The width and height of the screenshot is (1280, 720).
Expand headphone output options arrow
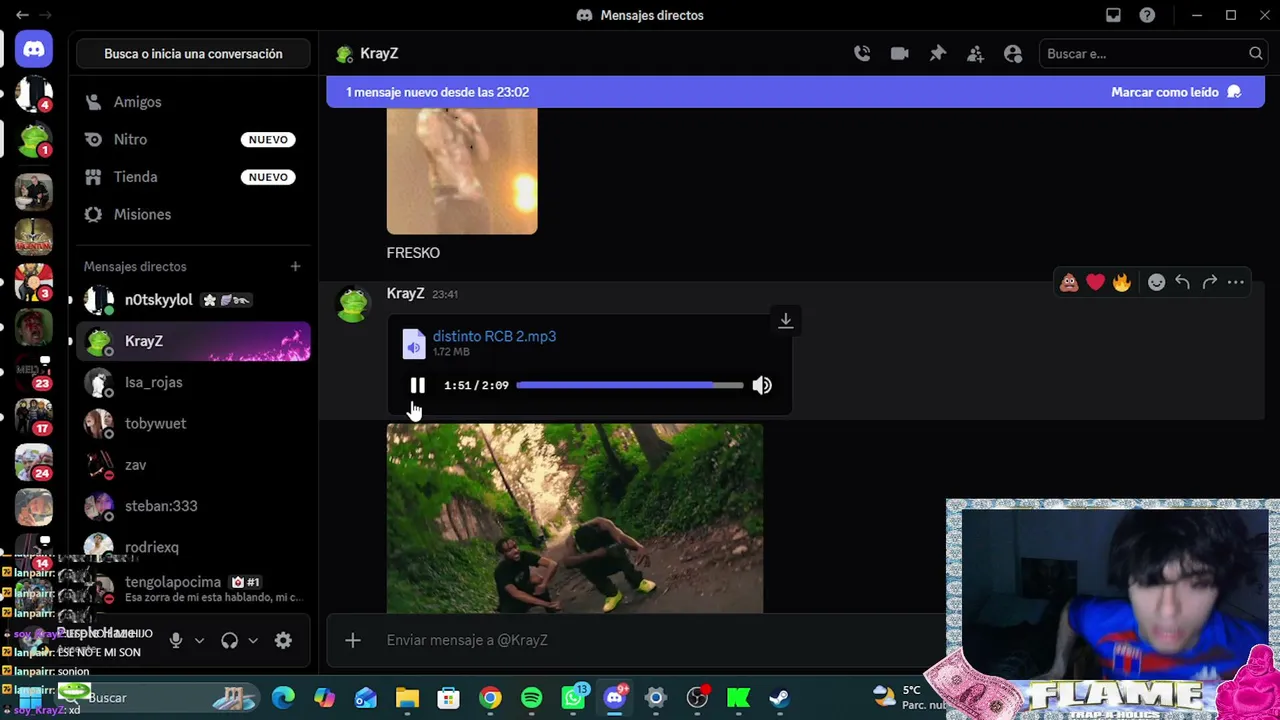coord(253,640)
